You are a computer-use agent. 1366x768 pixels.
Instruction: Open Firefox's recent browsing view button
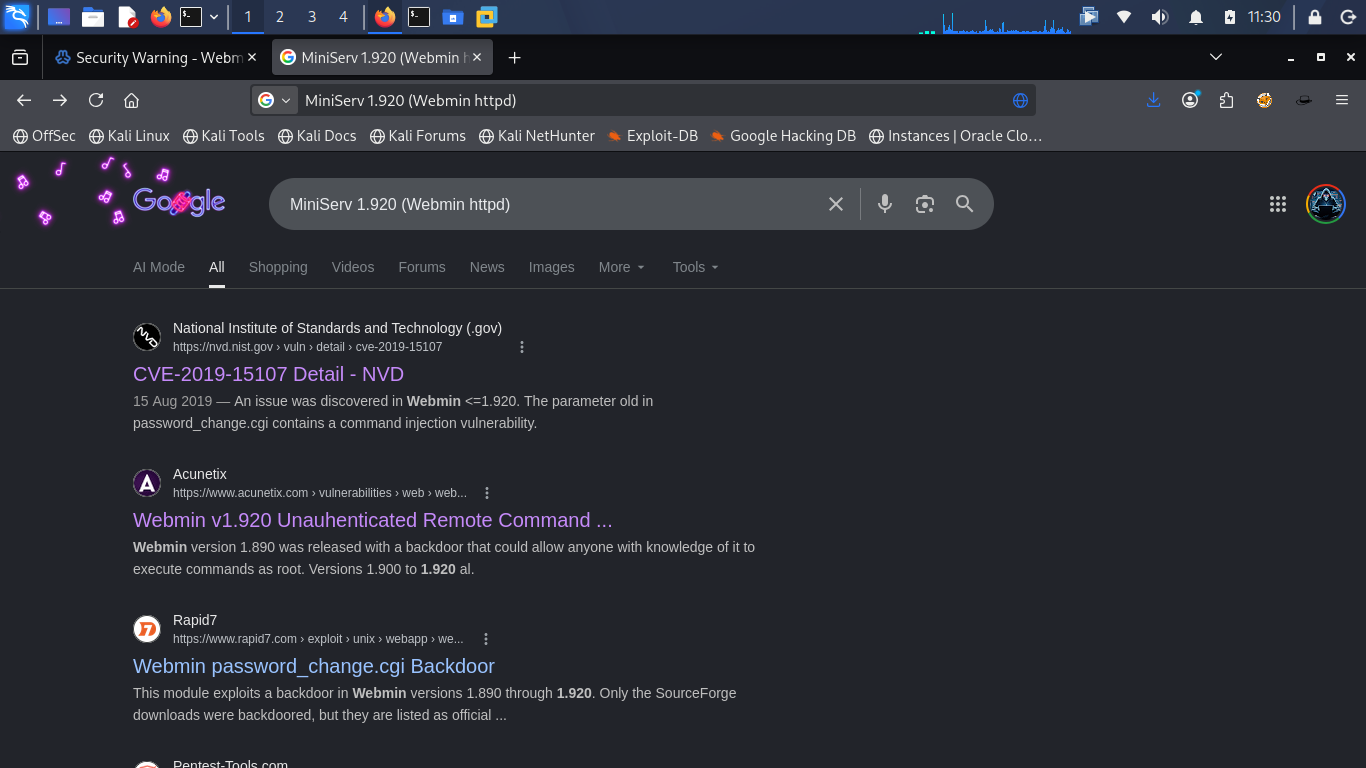[x=20, y=58]
